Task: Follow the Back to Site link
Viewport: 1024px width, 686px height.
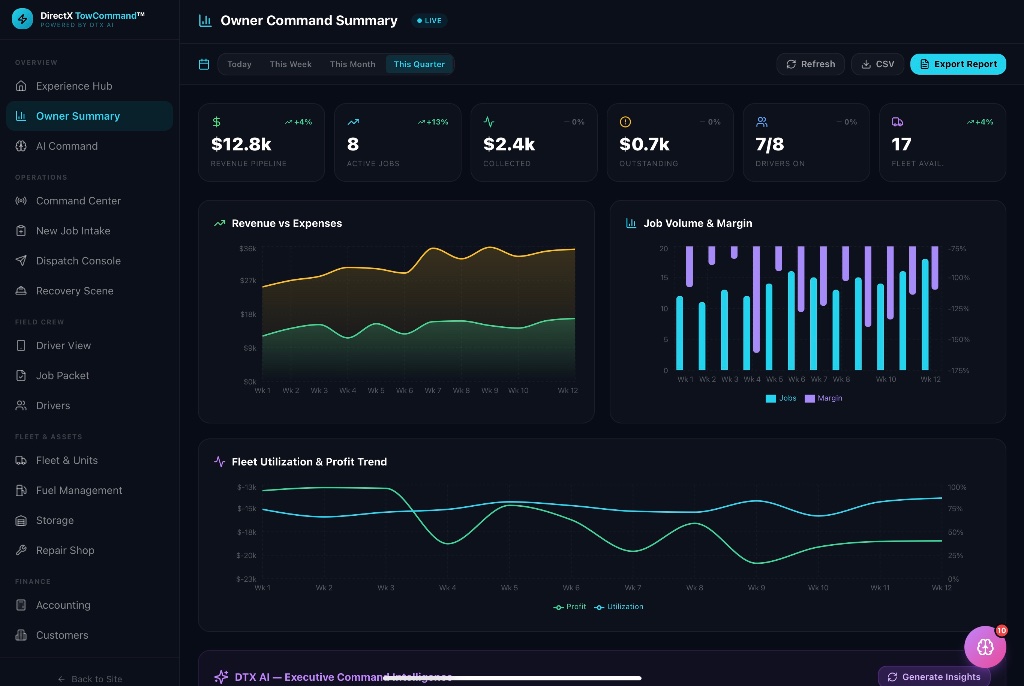Action: pos(90,679)
